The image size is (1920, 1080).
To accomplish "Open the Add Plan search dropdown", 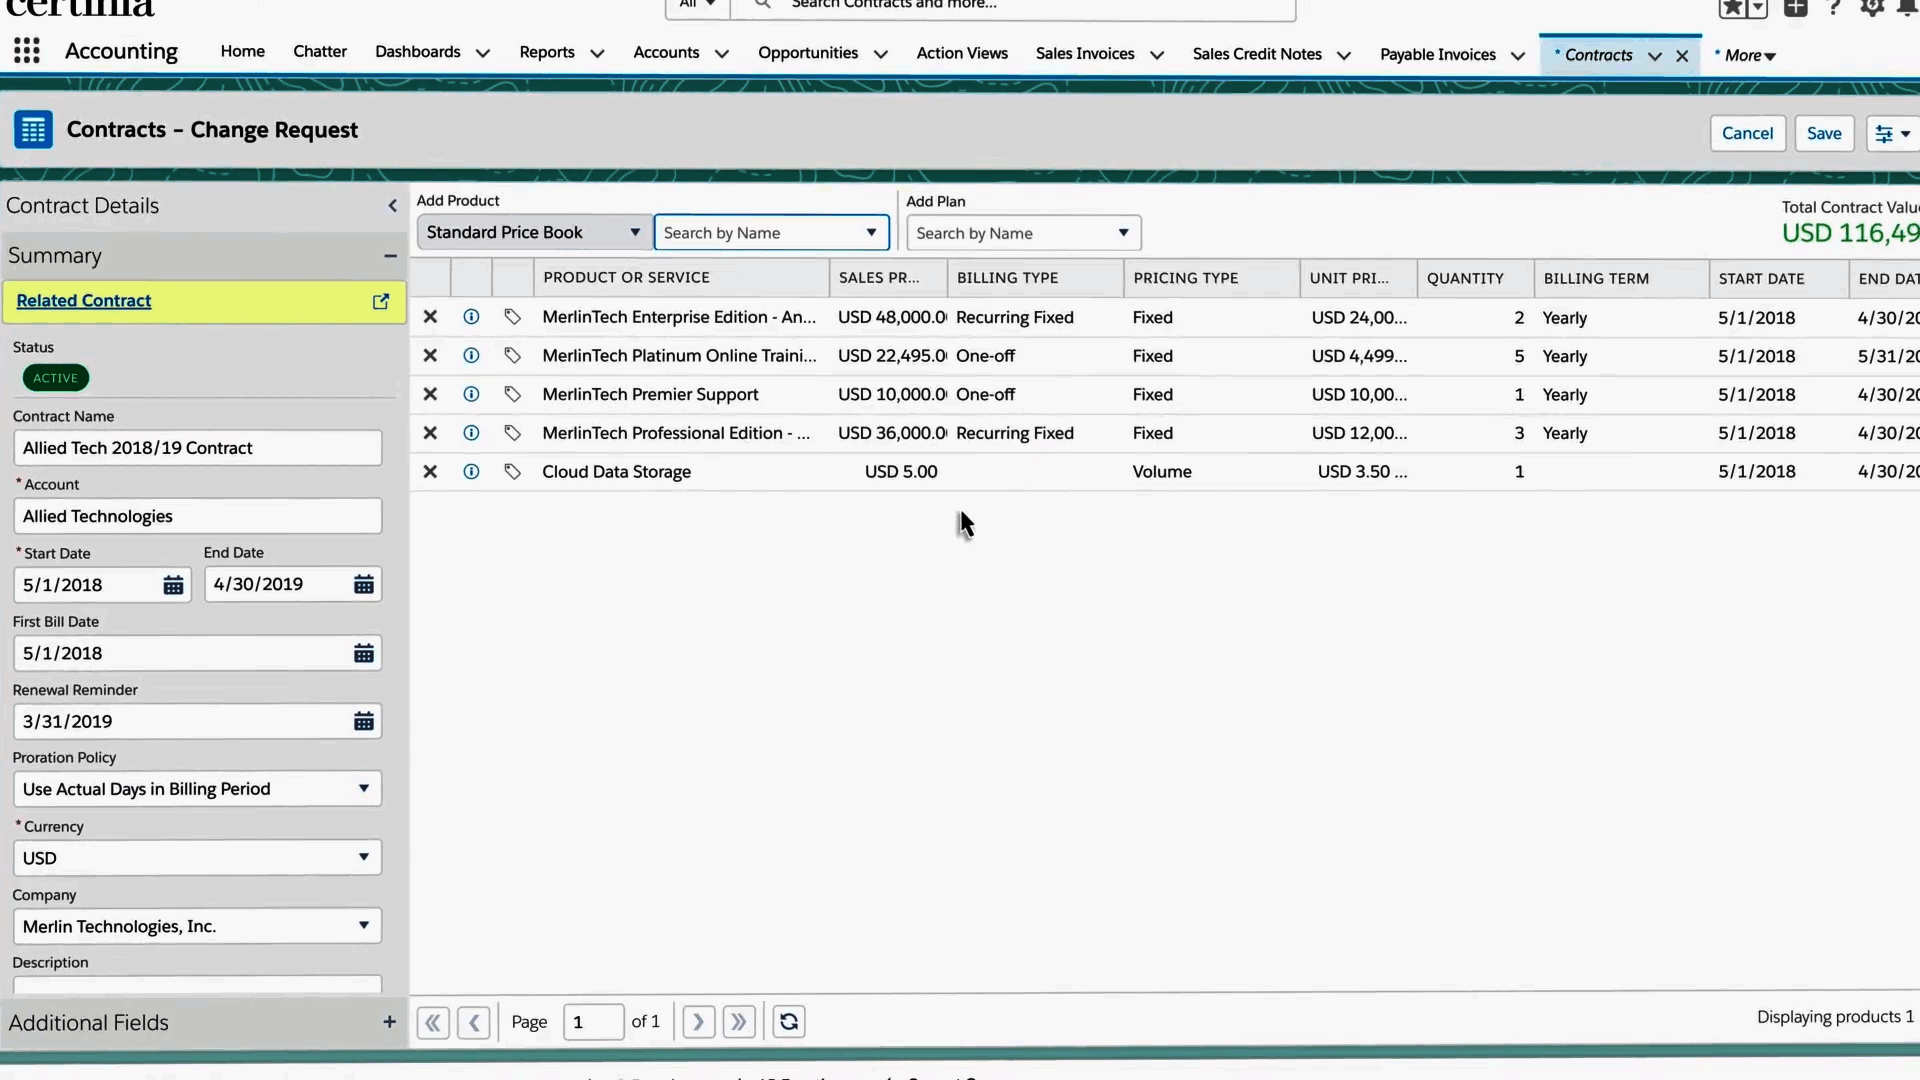I will click(x=1023, y=234).
